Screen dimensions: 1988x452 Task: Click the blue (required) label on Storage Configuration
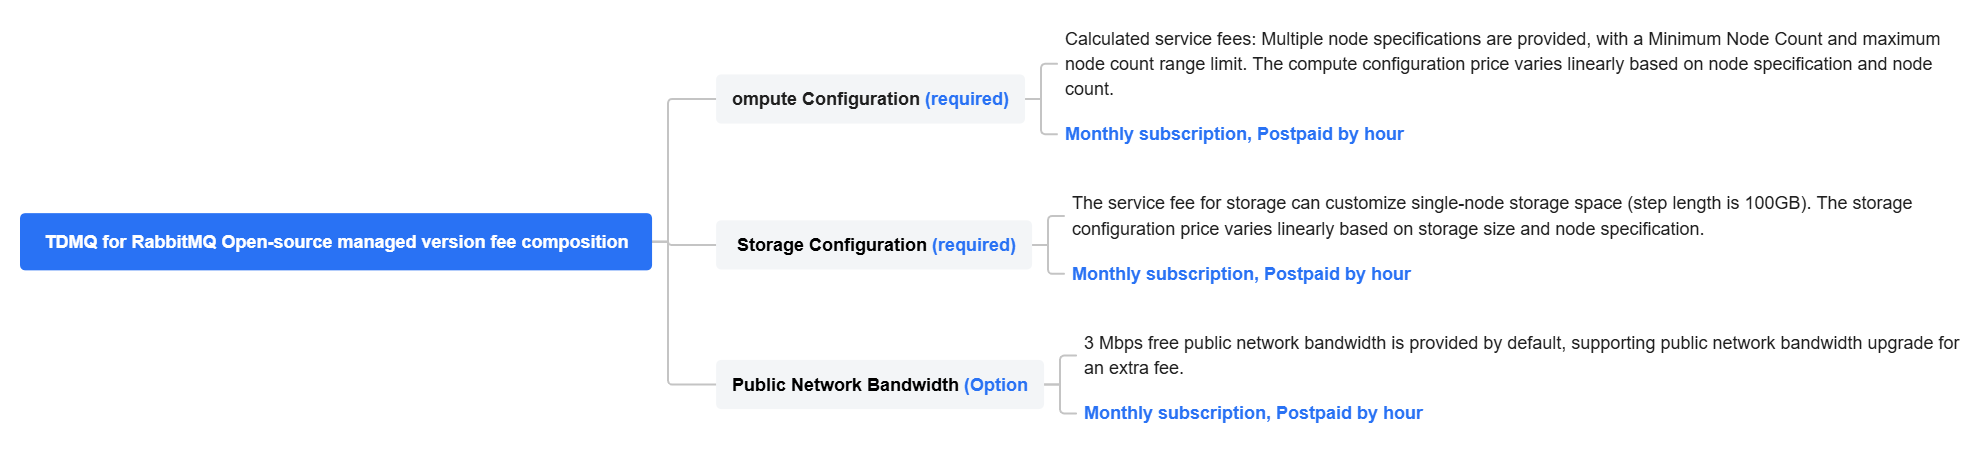pos(974,245)
